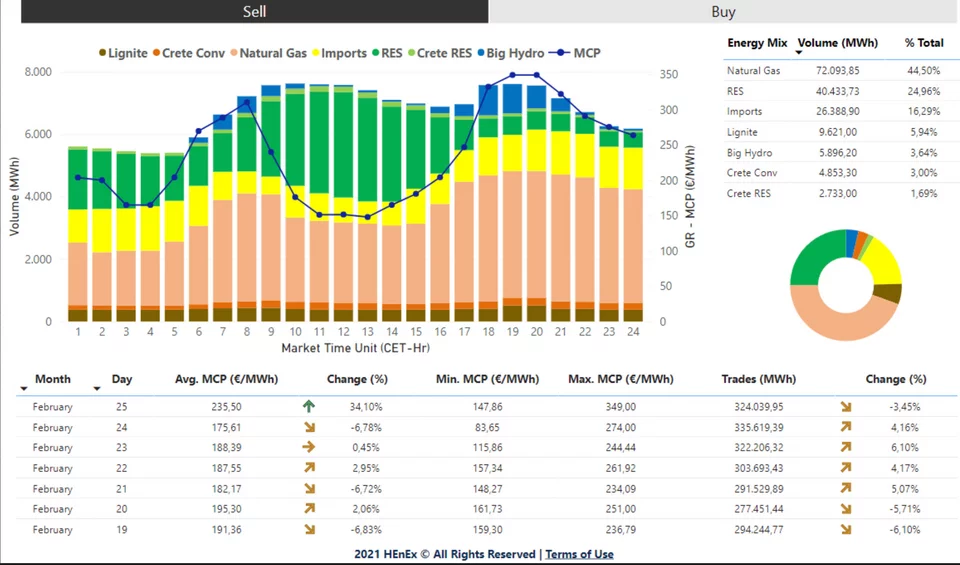The height and width of the screenshot is (565, 960).
Task: Click the Big Hydro legend dot
Action: pos(480,53)
